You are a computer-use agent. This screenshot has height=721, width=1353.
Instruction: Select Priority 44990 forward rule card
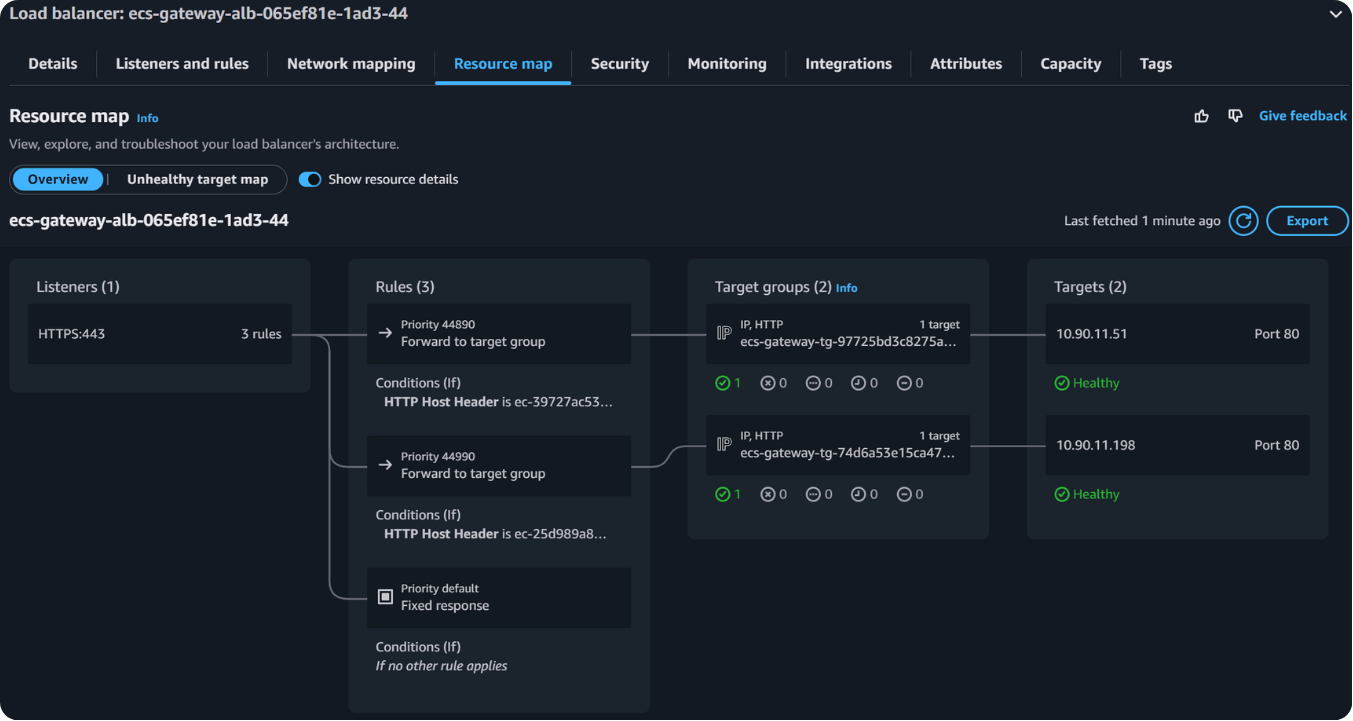pos(499,466)
